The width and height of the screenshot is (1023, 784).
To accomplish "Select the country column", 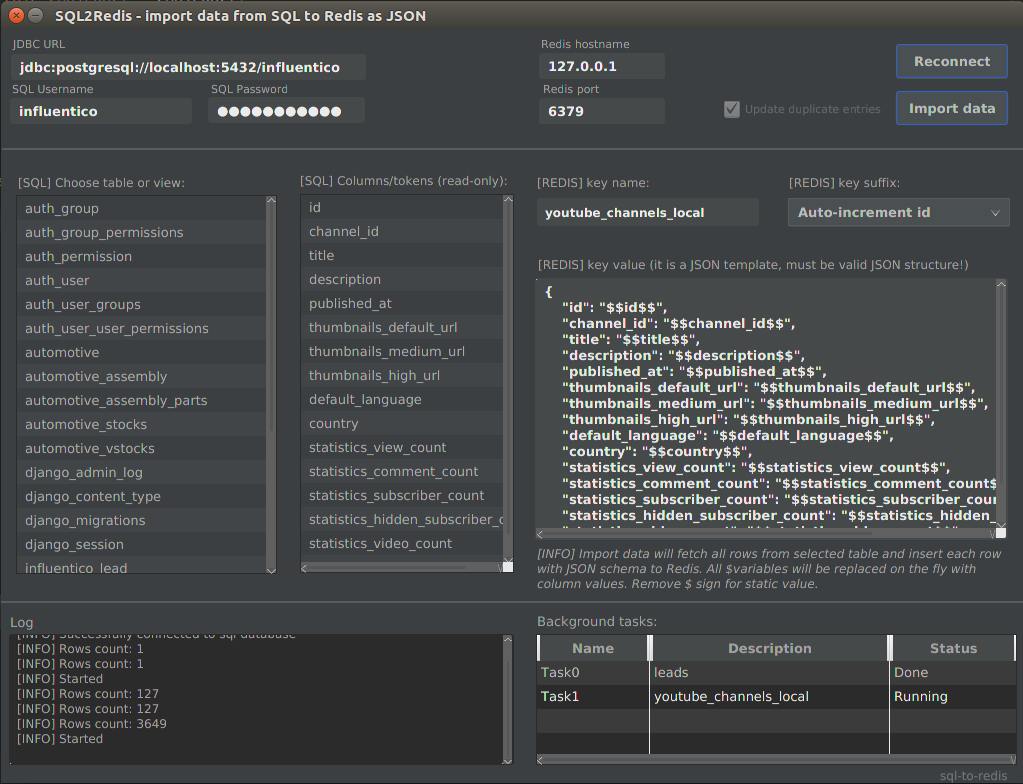I will [x=402, y=424].
